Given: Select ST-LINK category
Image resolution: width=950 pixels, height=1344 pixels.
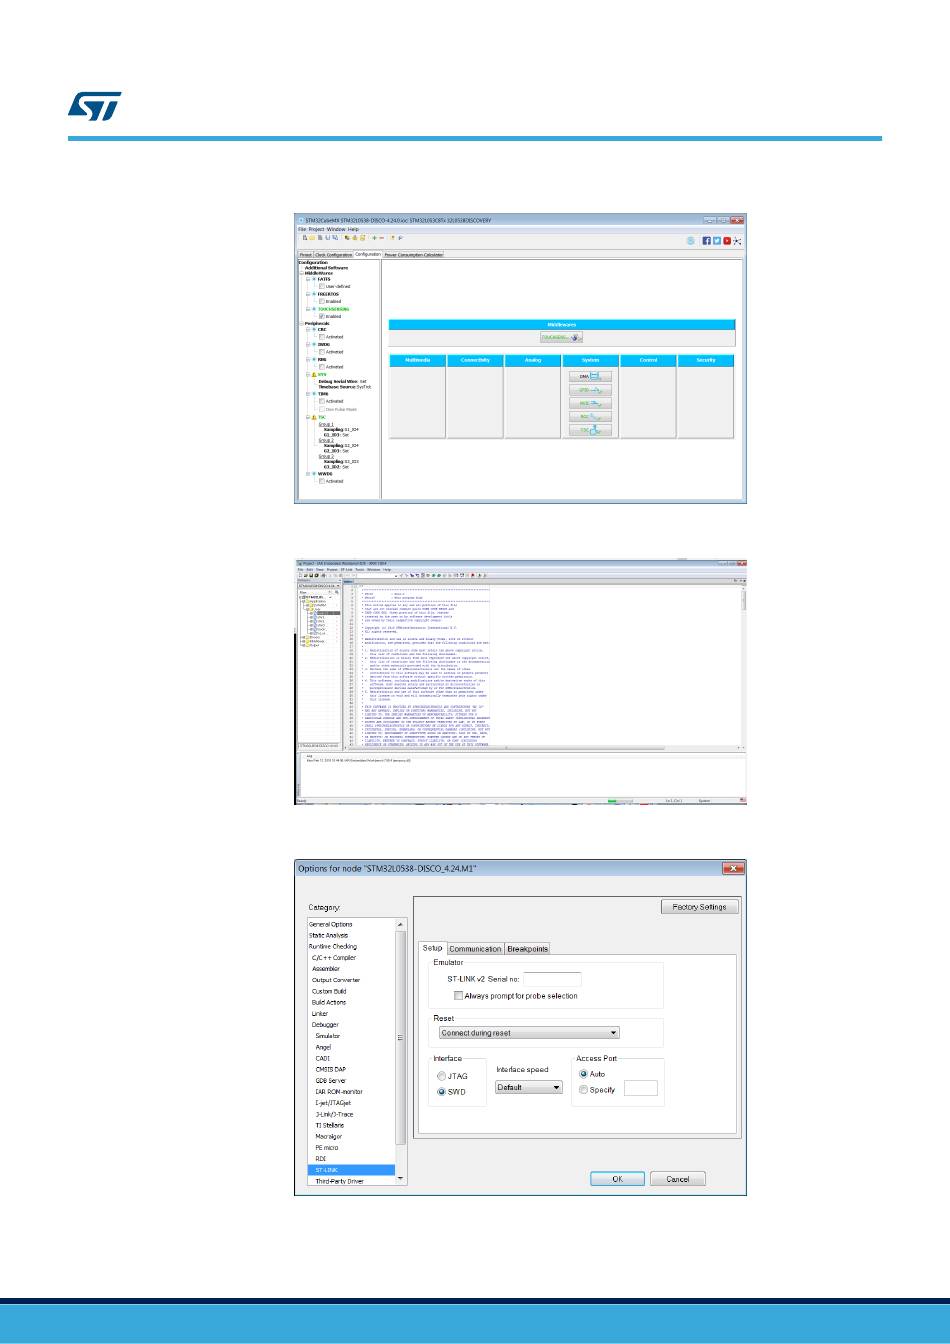Looking at the screenshot, I should point(351,1170).
